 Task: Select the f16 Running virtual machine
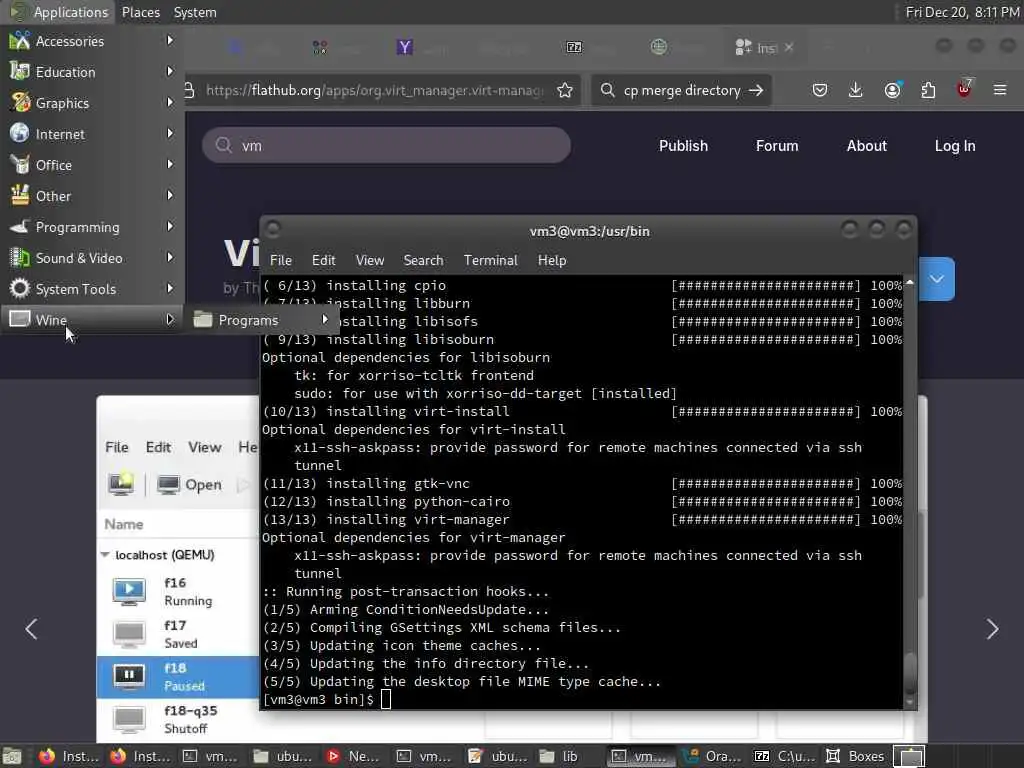(x=178, y=591)
